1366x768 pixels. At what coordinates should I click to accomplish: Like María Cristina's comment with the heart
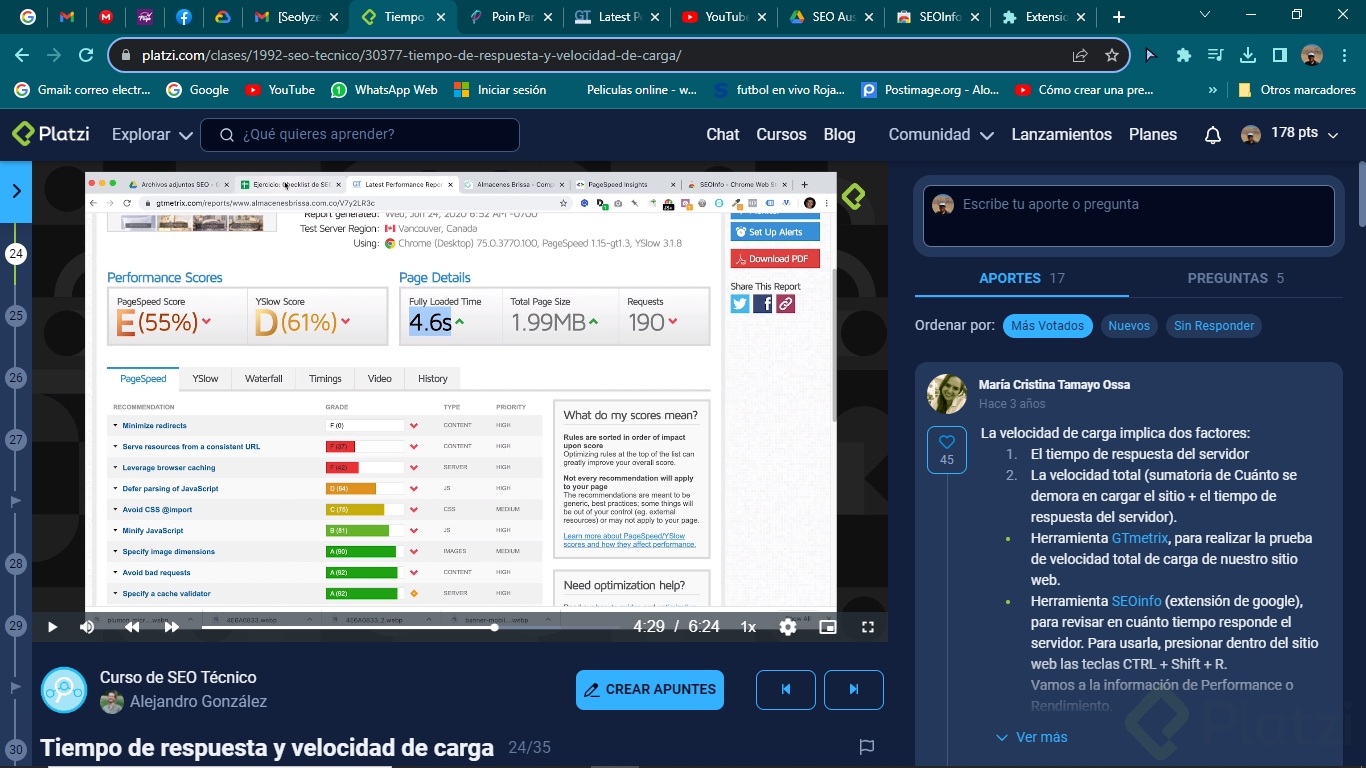(x=946, y=441)
